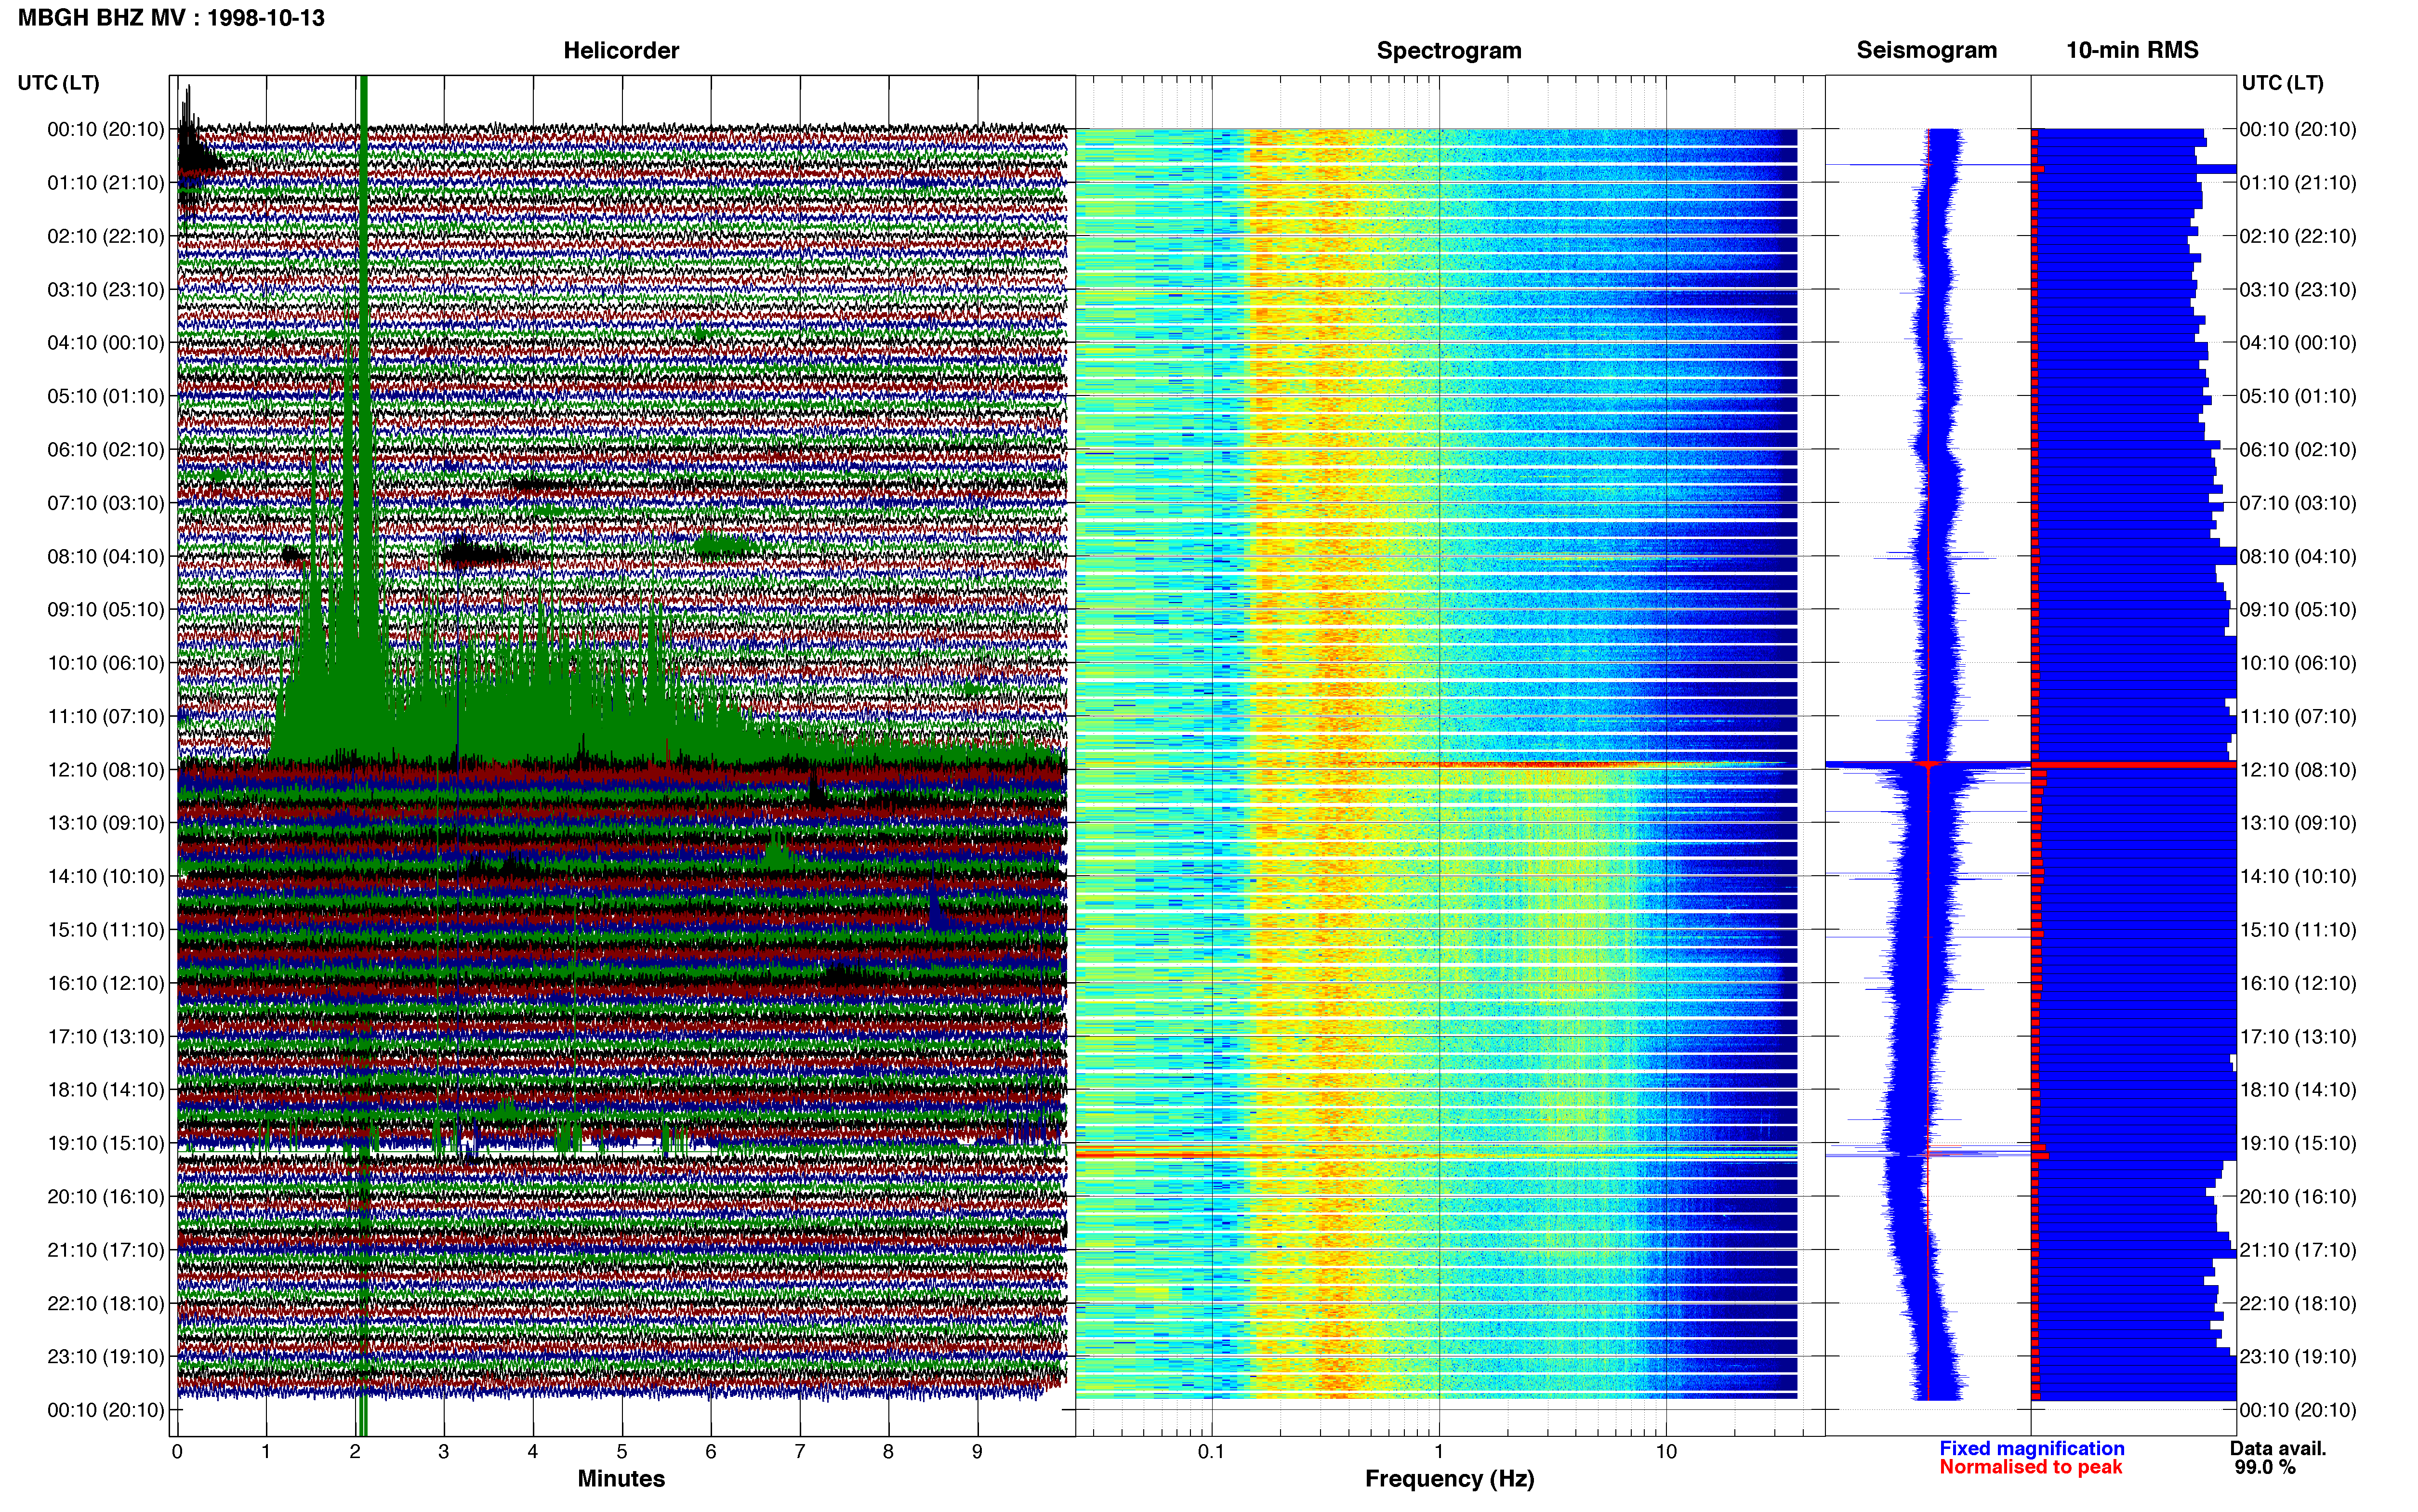Screen dimensions: 2418x1512
Task: Click the left-axis time label '19:10 (15:10)'
Action: tap(106, 1143)
